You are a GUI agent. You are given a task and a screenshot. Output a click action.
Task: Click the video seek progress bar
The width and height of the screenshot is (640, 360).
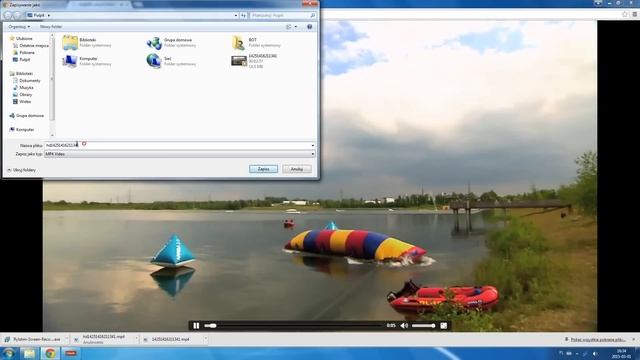coord(293,326)
